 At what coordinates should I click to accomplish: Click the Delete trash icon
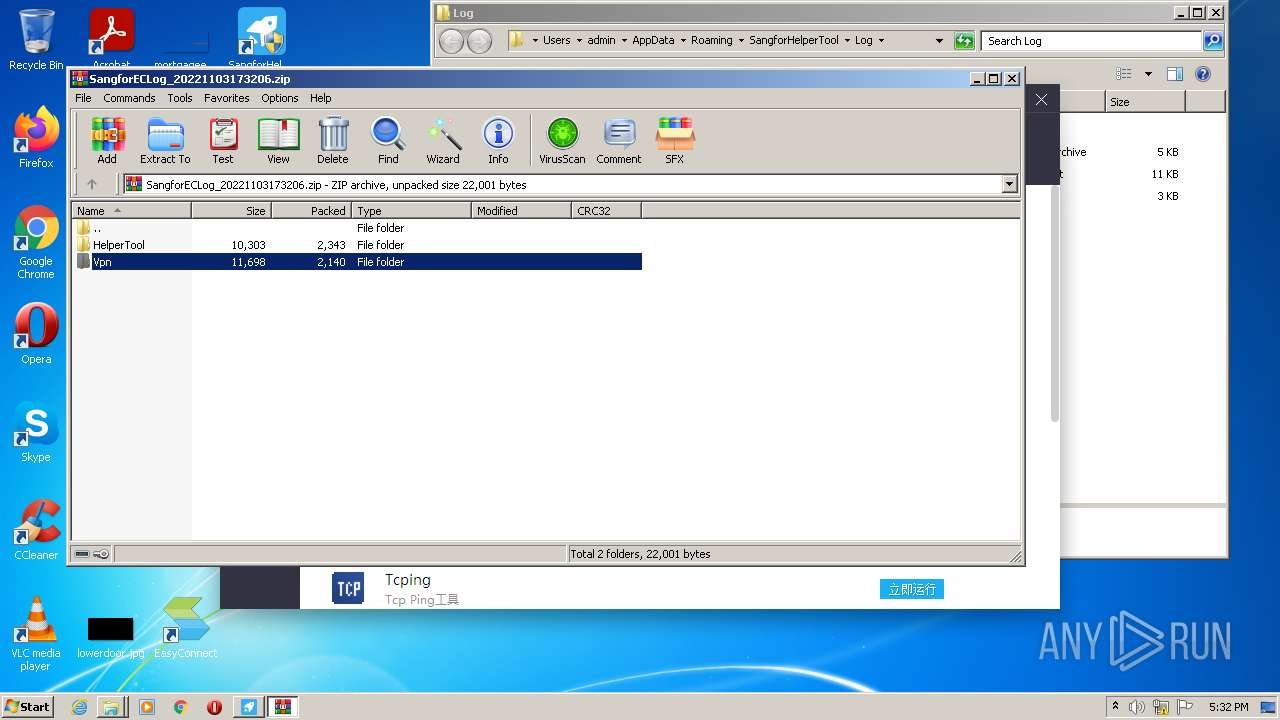(333, 141)
